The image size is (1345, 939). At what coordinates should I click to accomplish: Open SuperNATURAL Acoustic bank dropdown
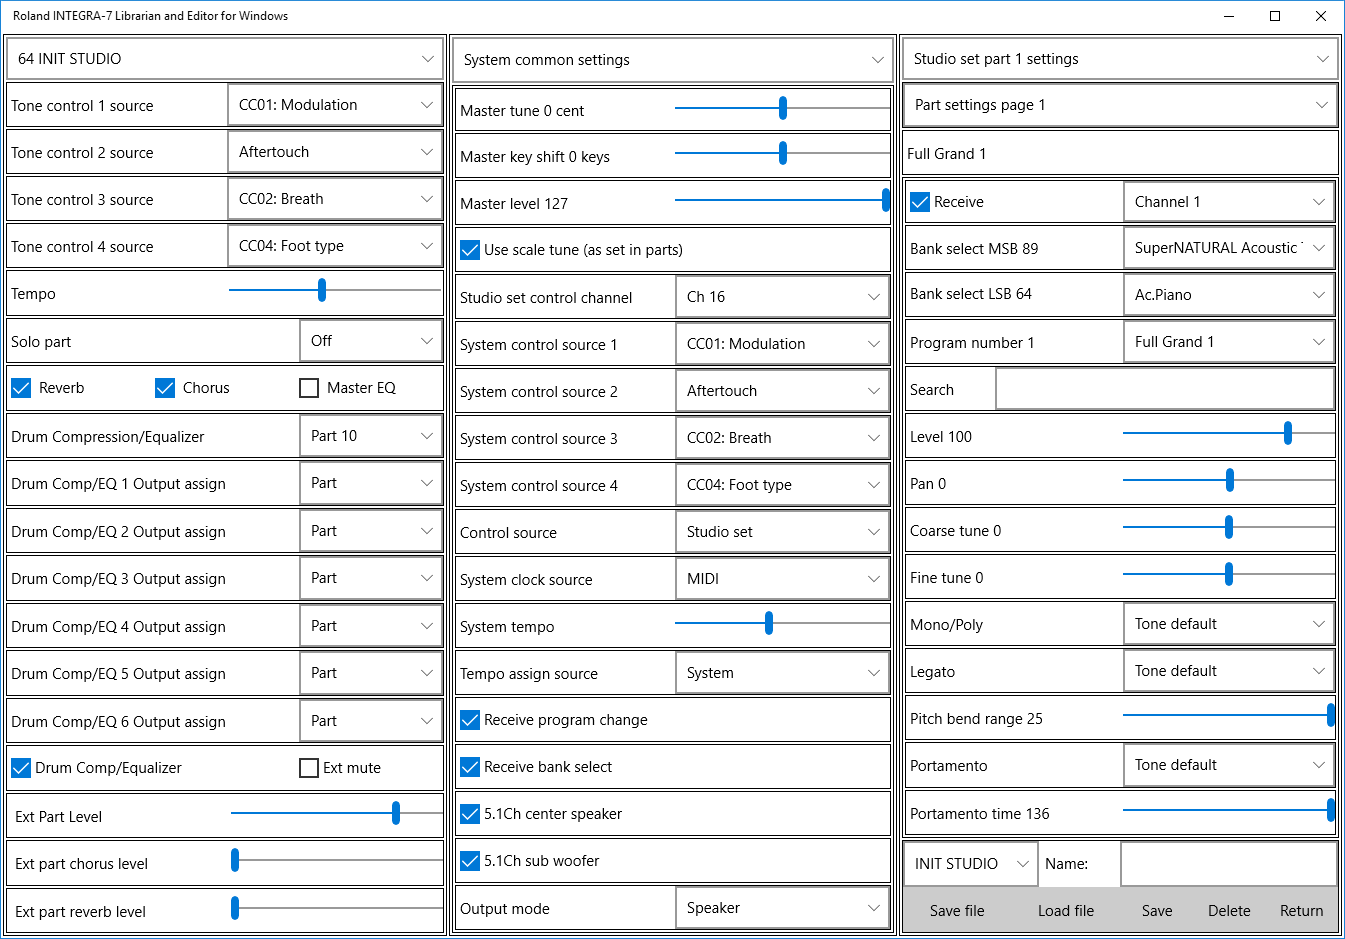pos(1229,248)
